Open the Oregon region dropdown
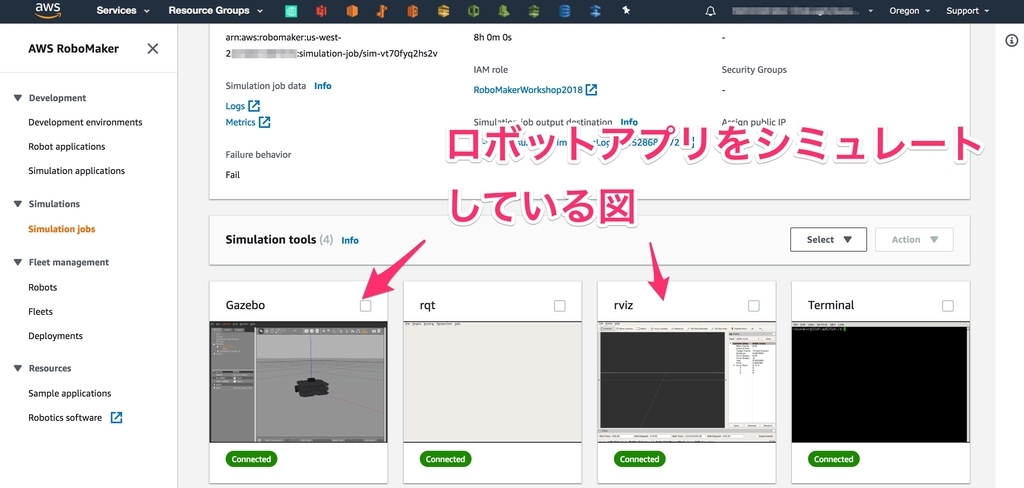Screen dimensions: 1024x488 coord(909,11)
